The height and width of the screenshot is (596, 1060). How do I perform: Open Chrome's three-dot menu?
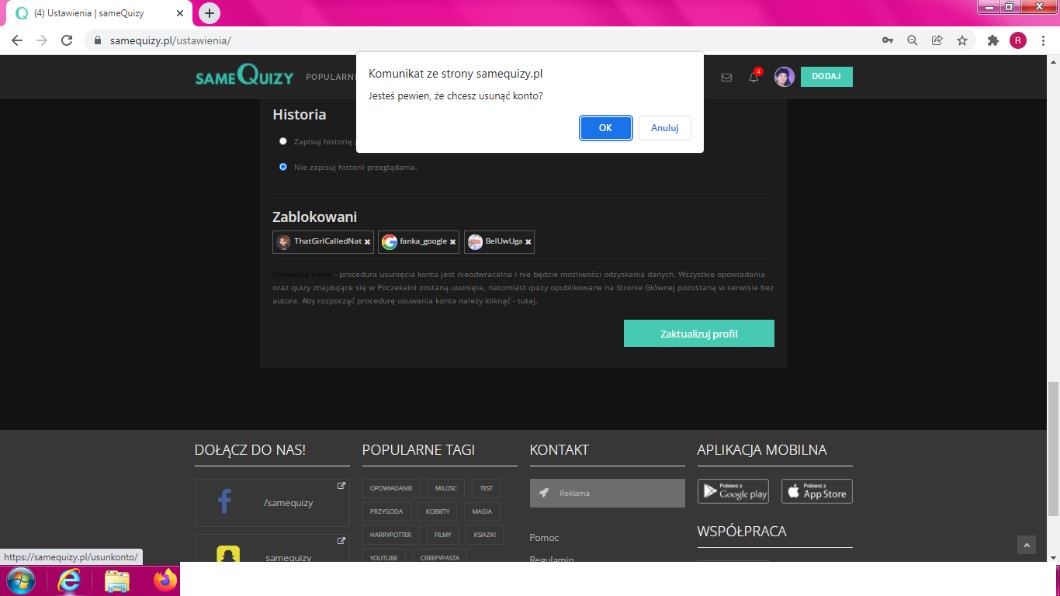click(x=1043, y=41)
